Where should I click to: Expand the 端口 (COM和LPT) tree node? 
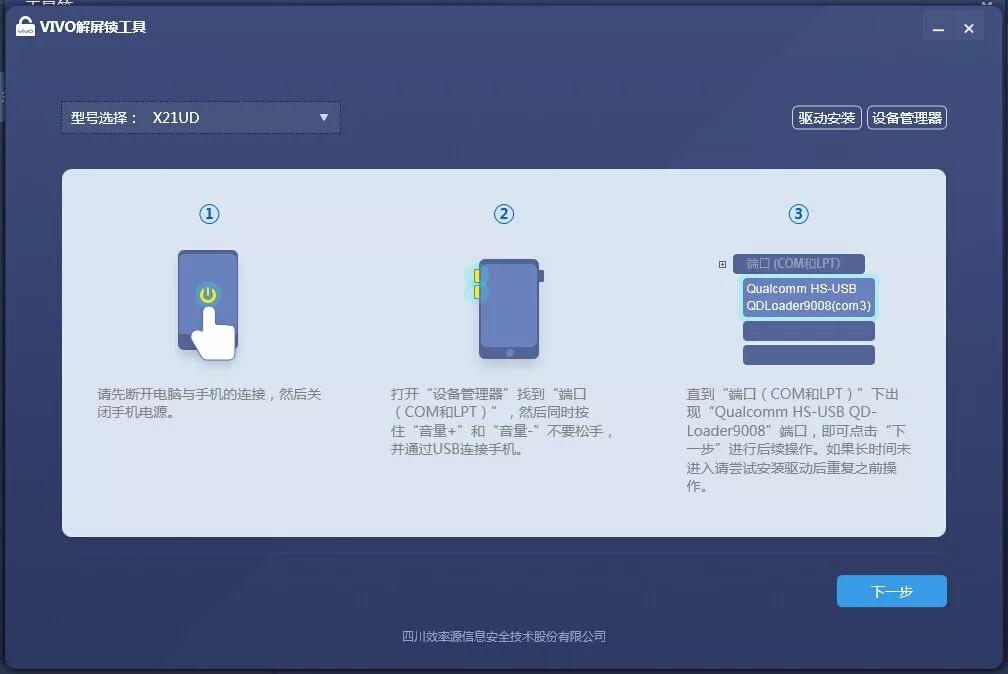(x=722, y=263)
